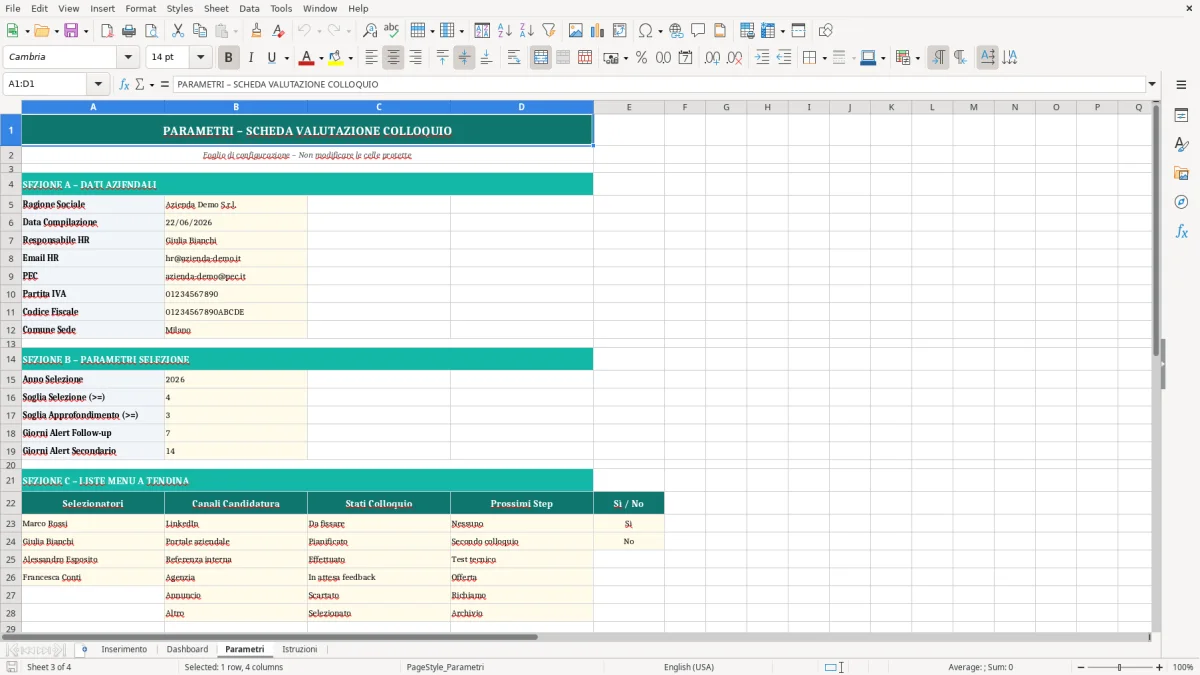Click the Insert Comment icon
1200x675 pixels.
(x=698, y=31)
